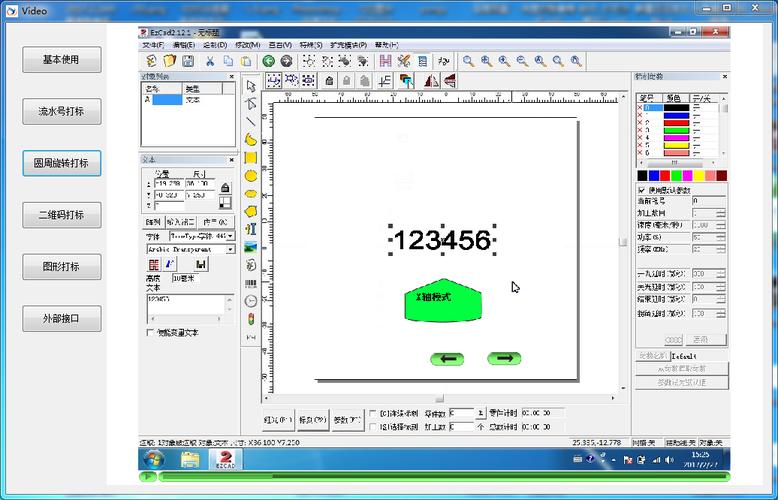The image size is (778, 500).
Task: Click the save floppy disk icon
Action: point(188,61)
